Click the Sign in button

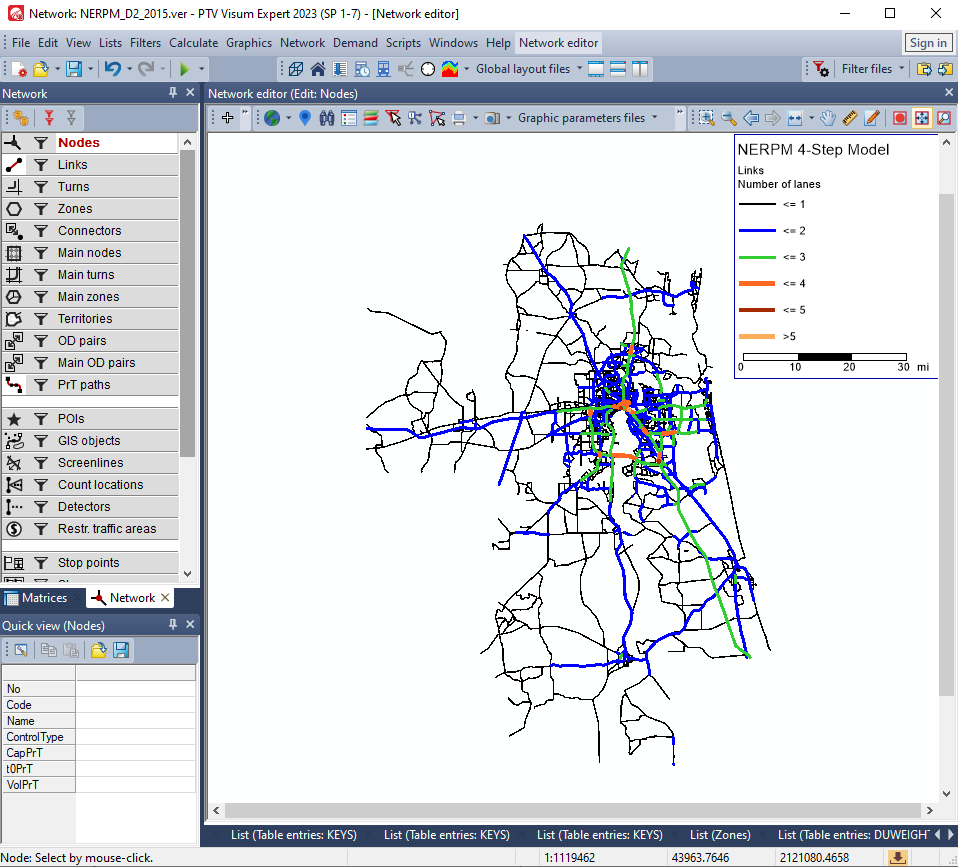coord(928,43)
